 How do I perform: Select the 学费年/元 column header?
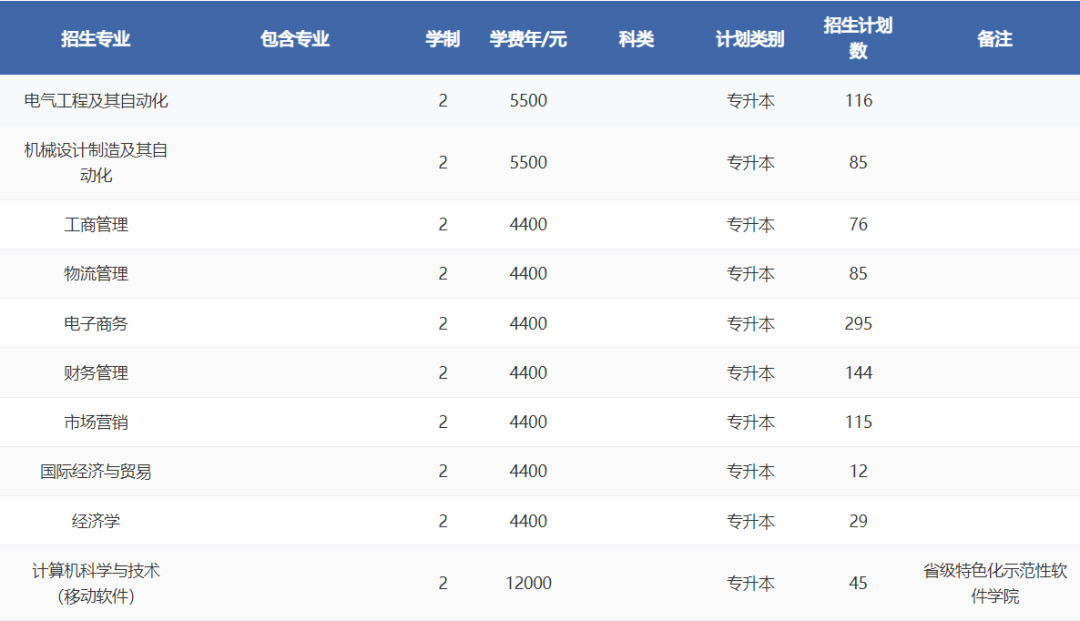(x=528, y=39)
